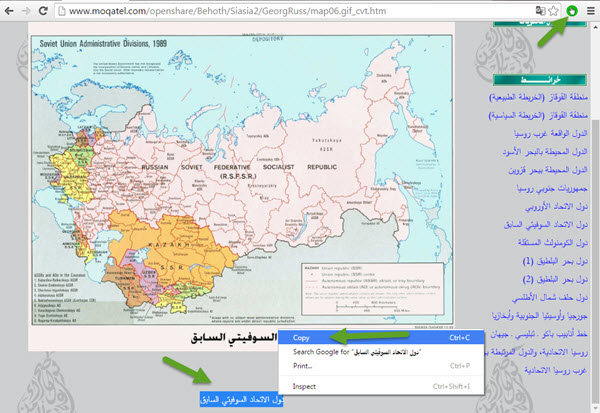Open the link منطقة القوقاز (الخريطة السياسية)
Viewport: 600px width, 413px height.
click(538, 115)
